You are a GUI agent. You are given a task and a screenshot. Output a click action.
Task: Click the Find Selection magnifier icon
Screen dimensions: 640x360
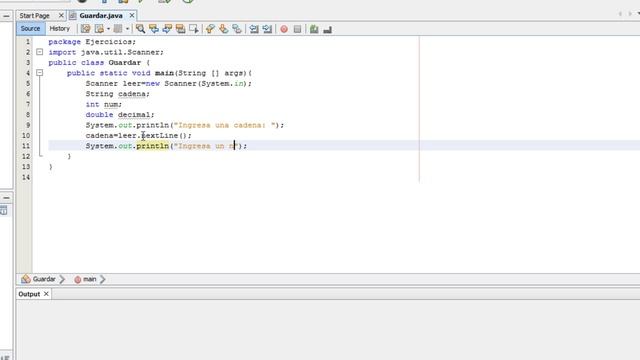(x=140, y=29)
